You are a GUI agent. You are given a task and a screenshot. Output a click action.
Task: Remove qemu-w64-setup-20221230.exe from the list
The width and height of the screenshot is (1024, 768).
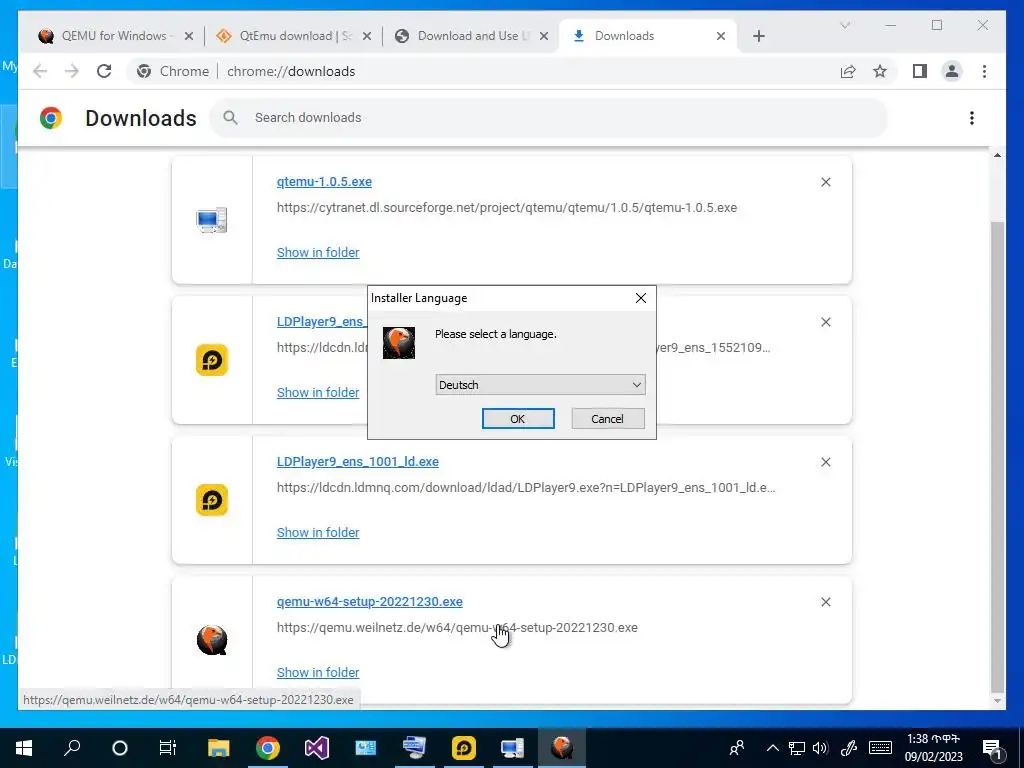point(825,602)
